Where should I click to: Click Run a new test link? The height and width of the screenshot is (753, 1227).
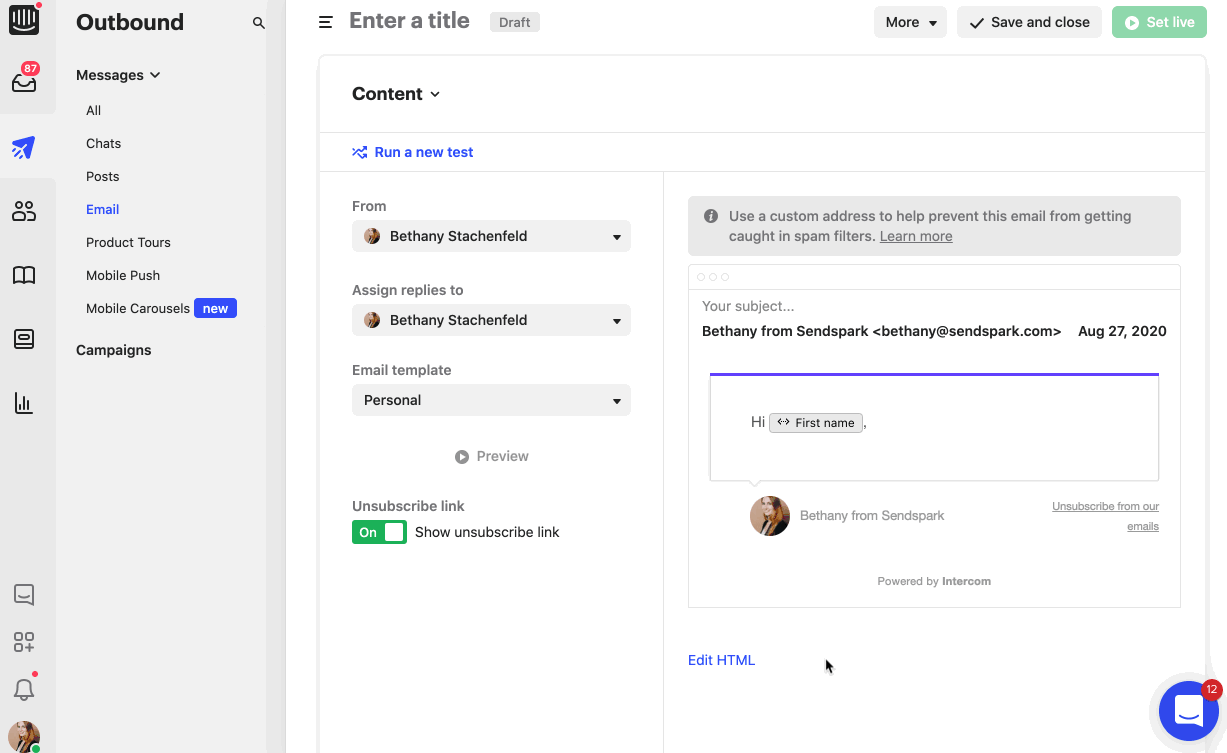(x=413, y=152)
